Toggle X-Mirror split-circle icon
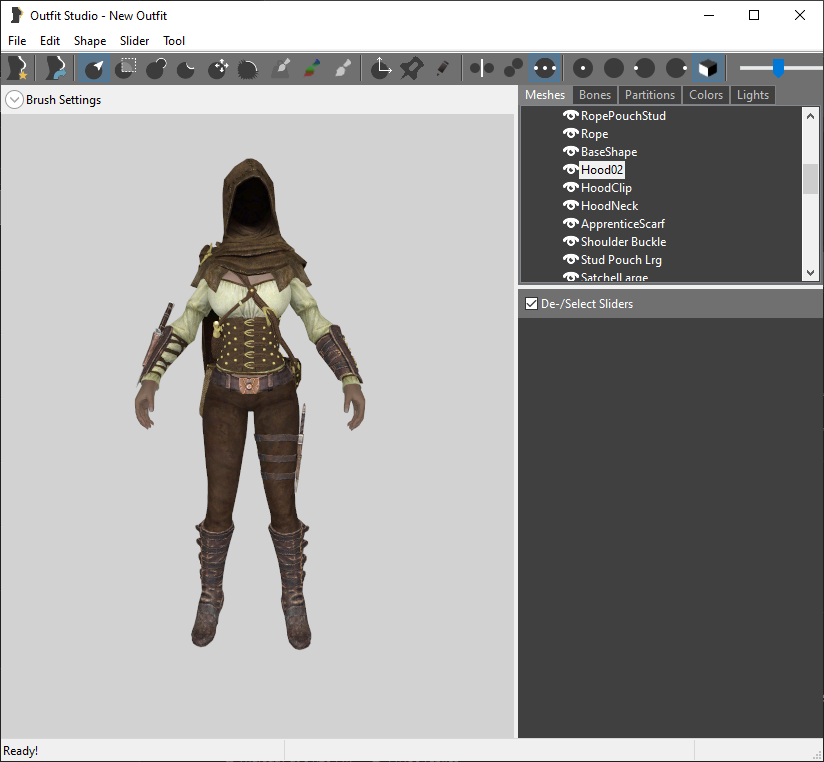Viewport: 824px width, 762px height. pyautogui.click(x=481, y=68)
